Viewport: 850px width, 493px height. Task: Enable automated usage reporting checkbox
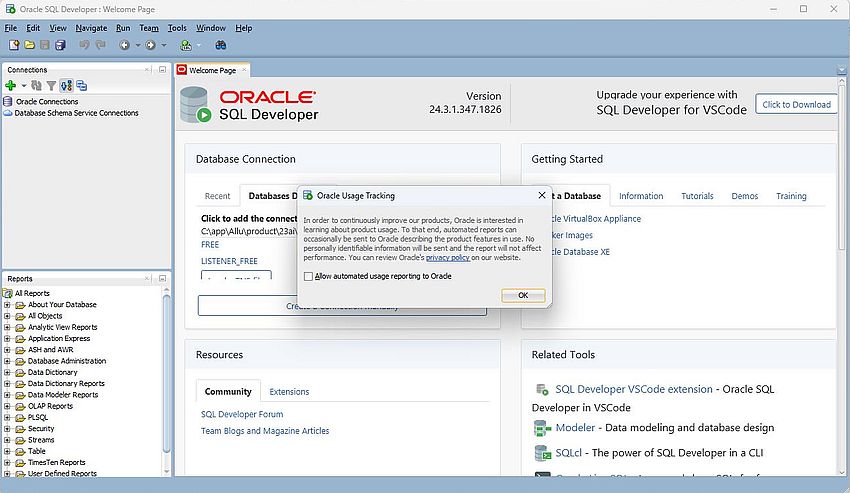click(308, 276)
